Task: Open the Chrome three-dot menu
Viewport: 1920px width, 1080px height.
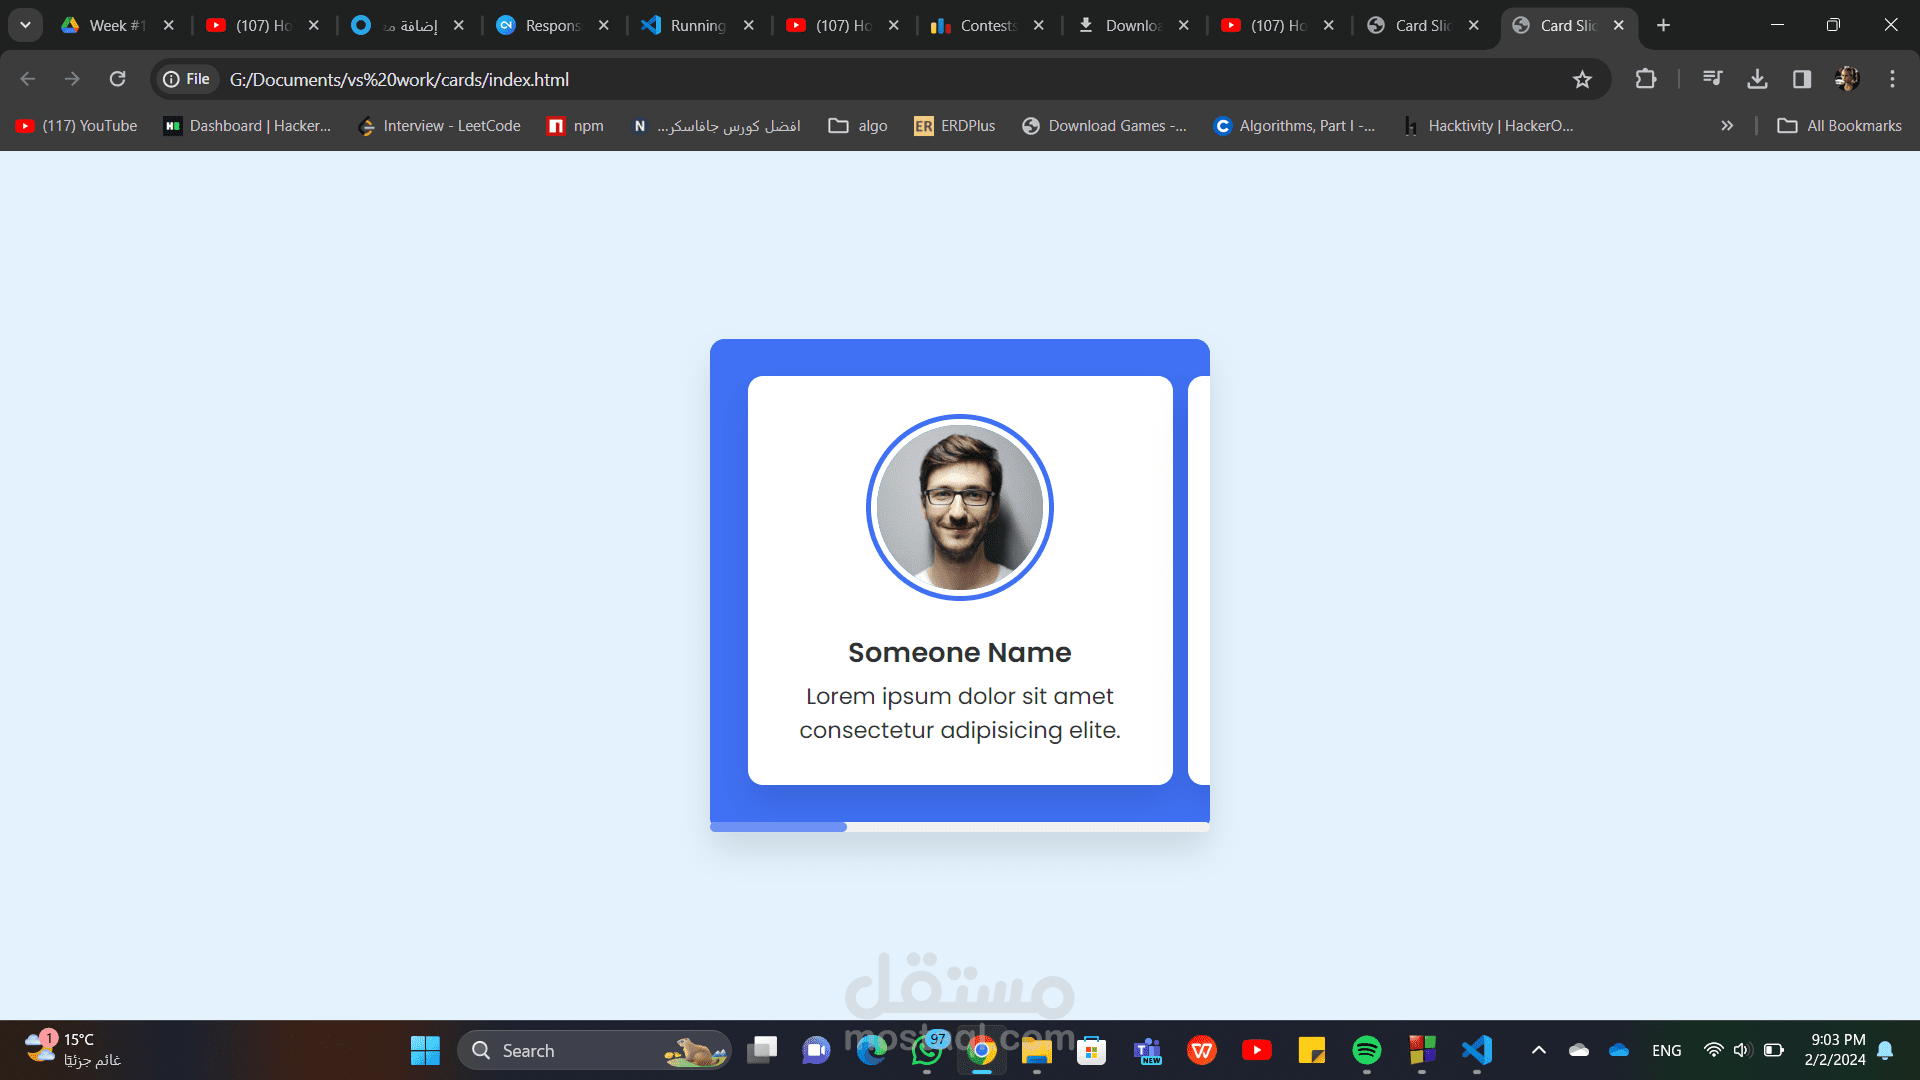Action: pyautogui.click(x=1892, y=79)
